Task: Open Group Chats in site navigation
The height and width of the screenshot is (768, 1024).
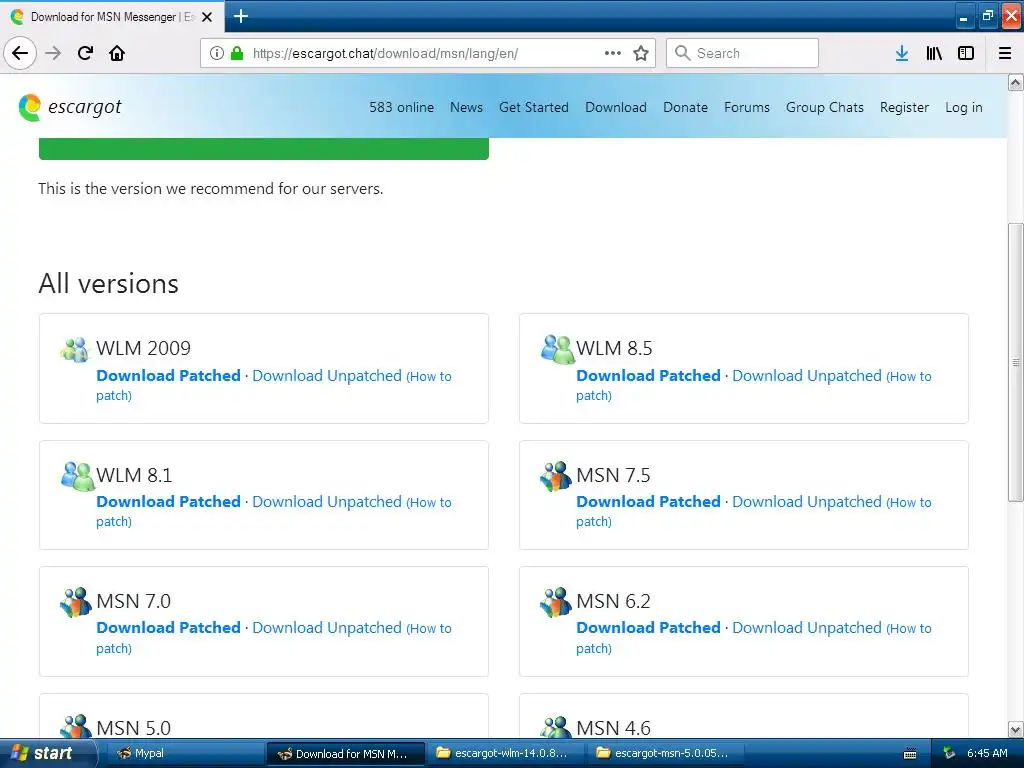Action: tap(825, 107)
